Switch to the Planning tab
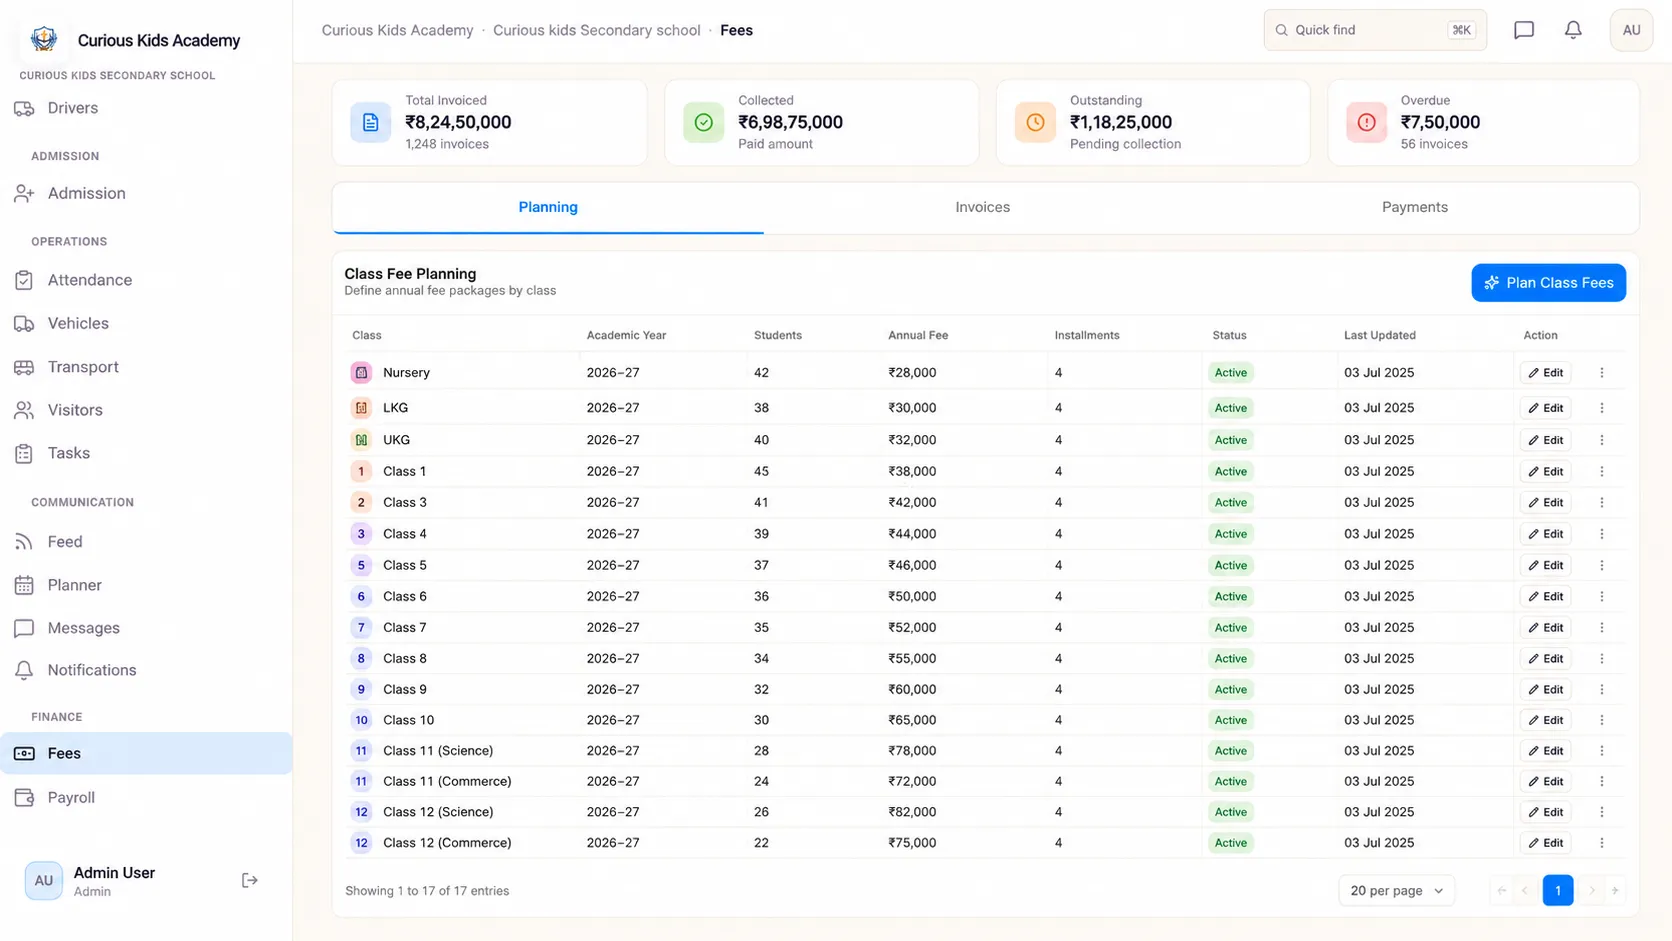Screen dimensions: 1672x941 click(x=548, y=207)
